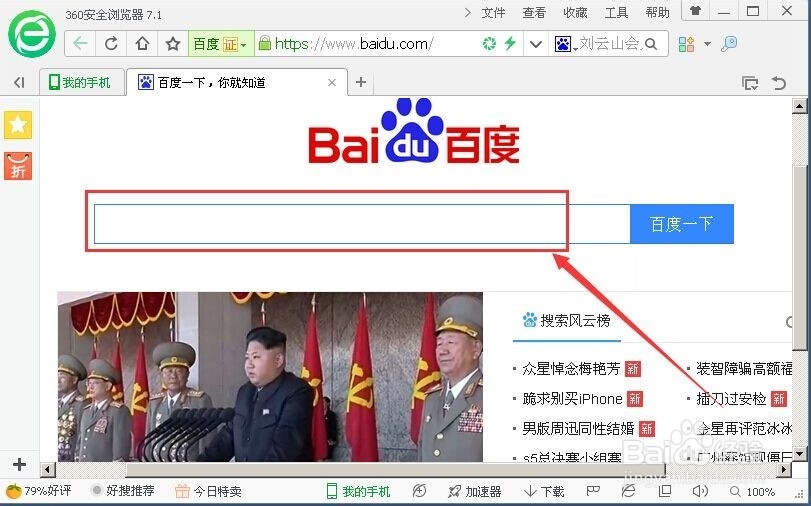Toggle the 好搜推荐 status option
This screenshot has width=811, height=506.
123,490
